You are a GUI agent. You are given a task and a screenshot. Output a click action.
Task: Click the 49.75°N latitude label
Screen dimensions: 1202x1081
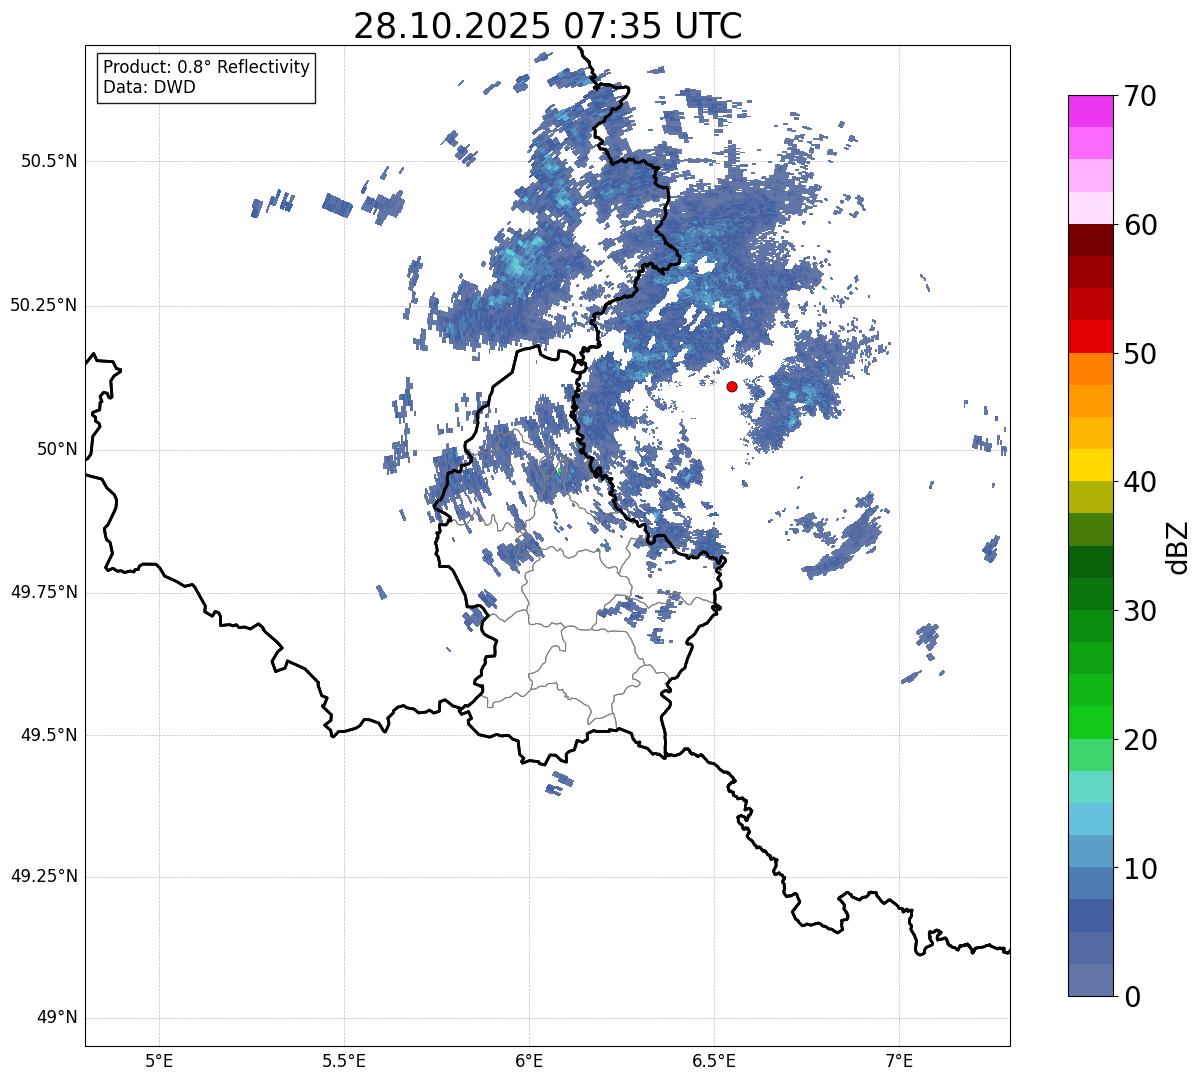pyautogui.click(x=44, y=592)
